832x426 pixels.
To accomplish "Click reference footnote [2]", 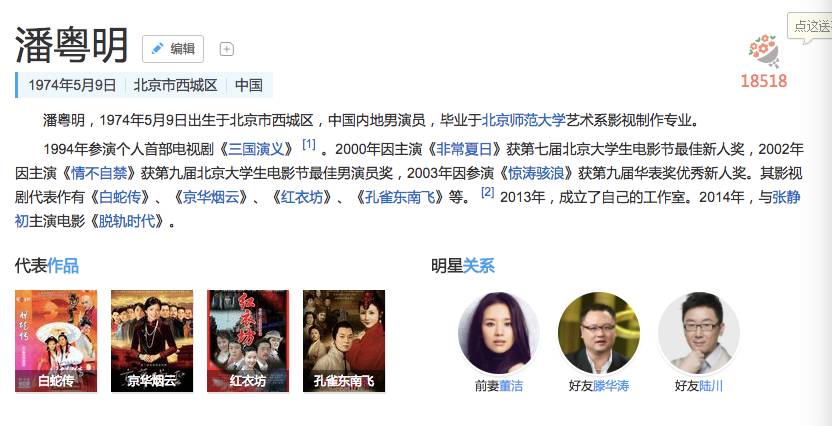I will click(x=488, y=192).
